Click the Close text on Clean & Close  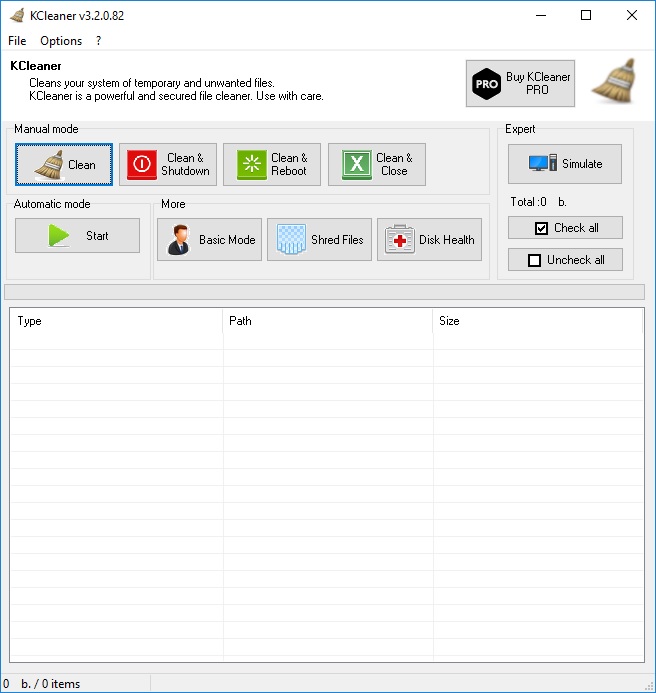pos(394,171)
